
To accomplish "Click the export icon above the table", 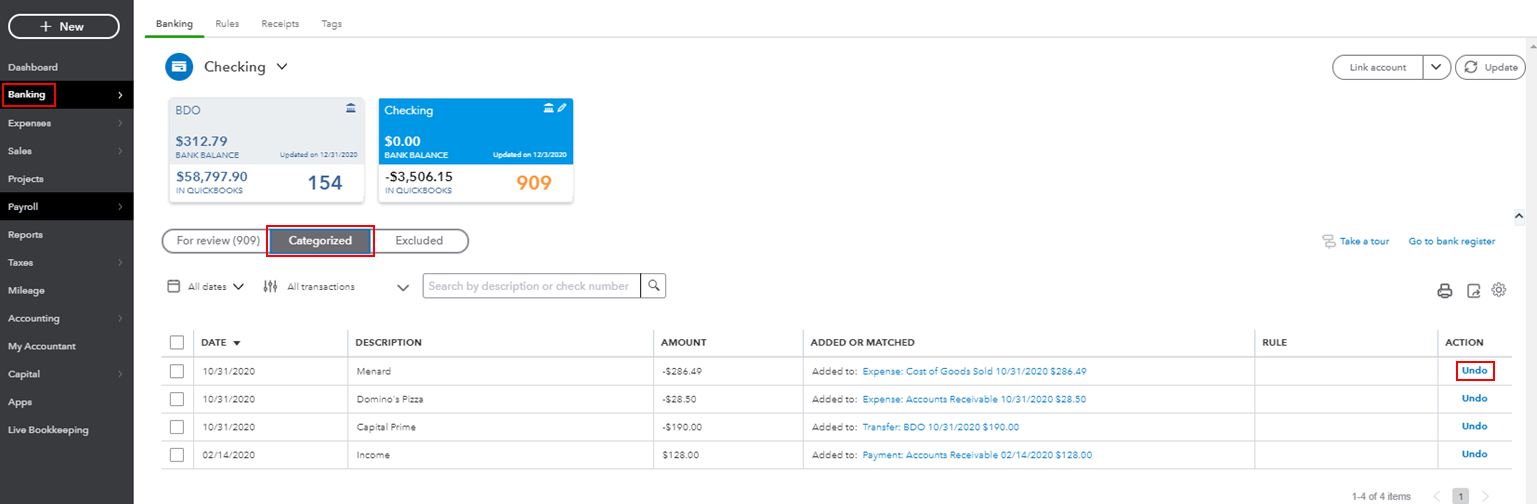I will click(x=1472, y=291).
